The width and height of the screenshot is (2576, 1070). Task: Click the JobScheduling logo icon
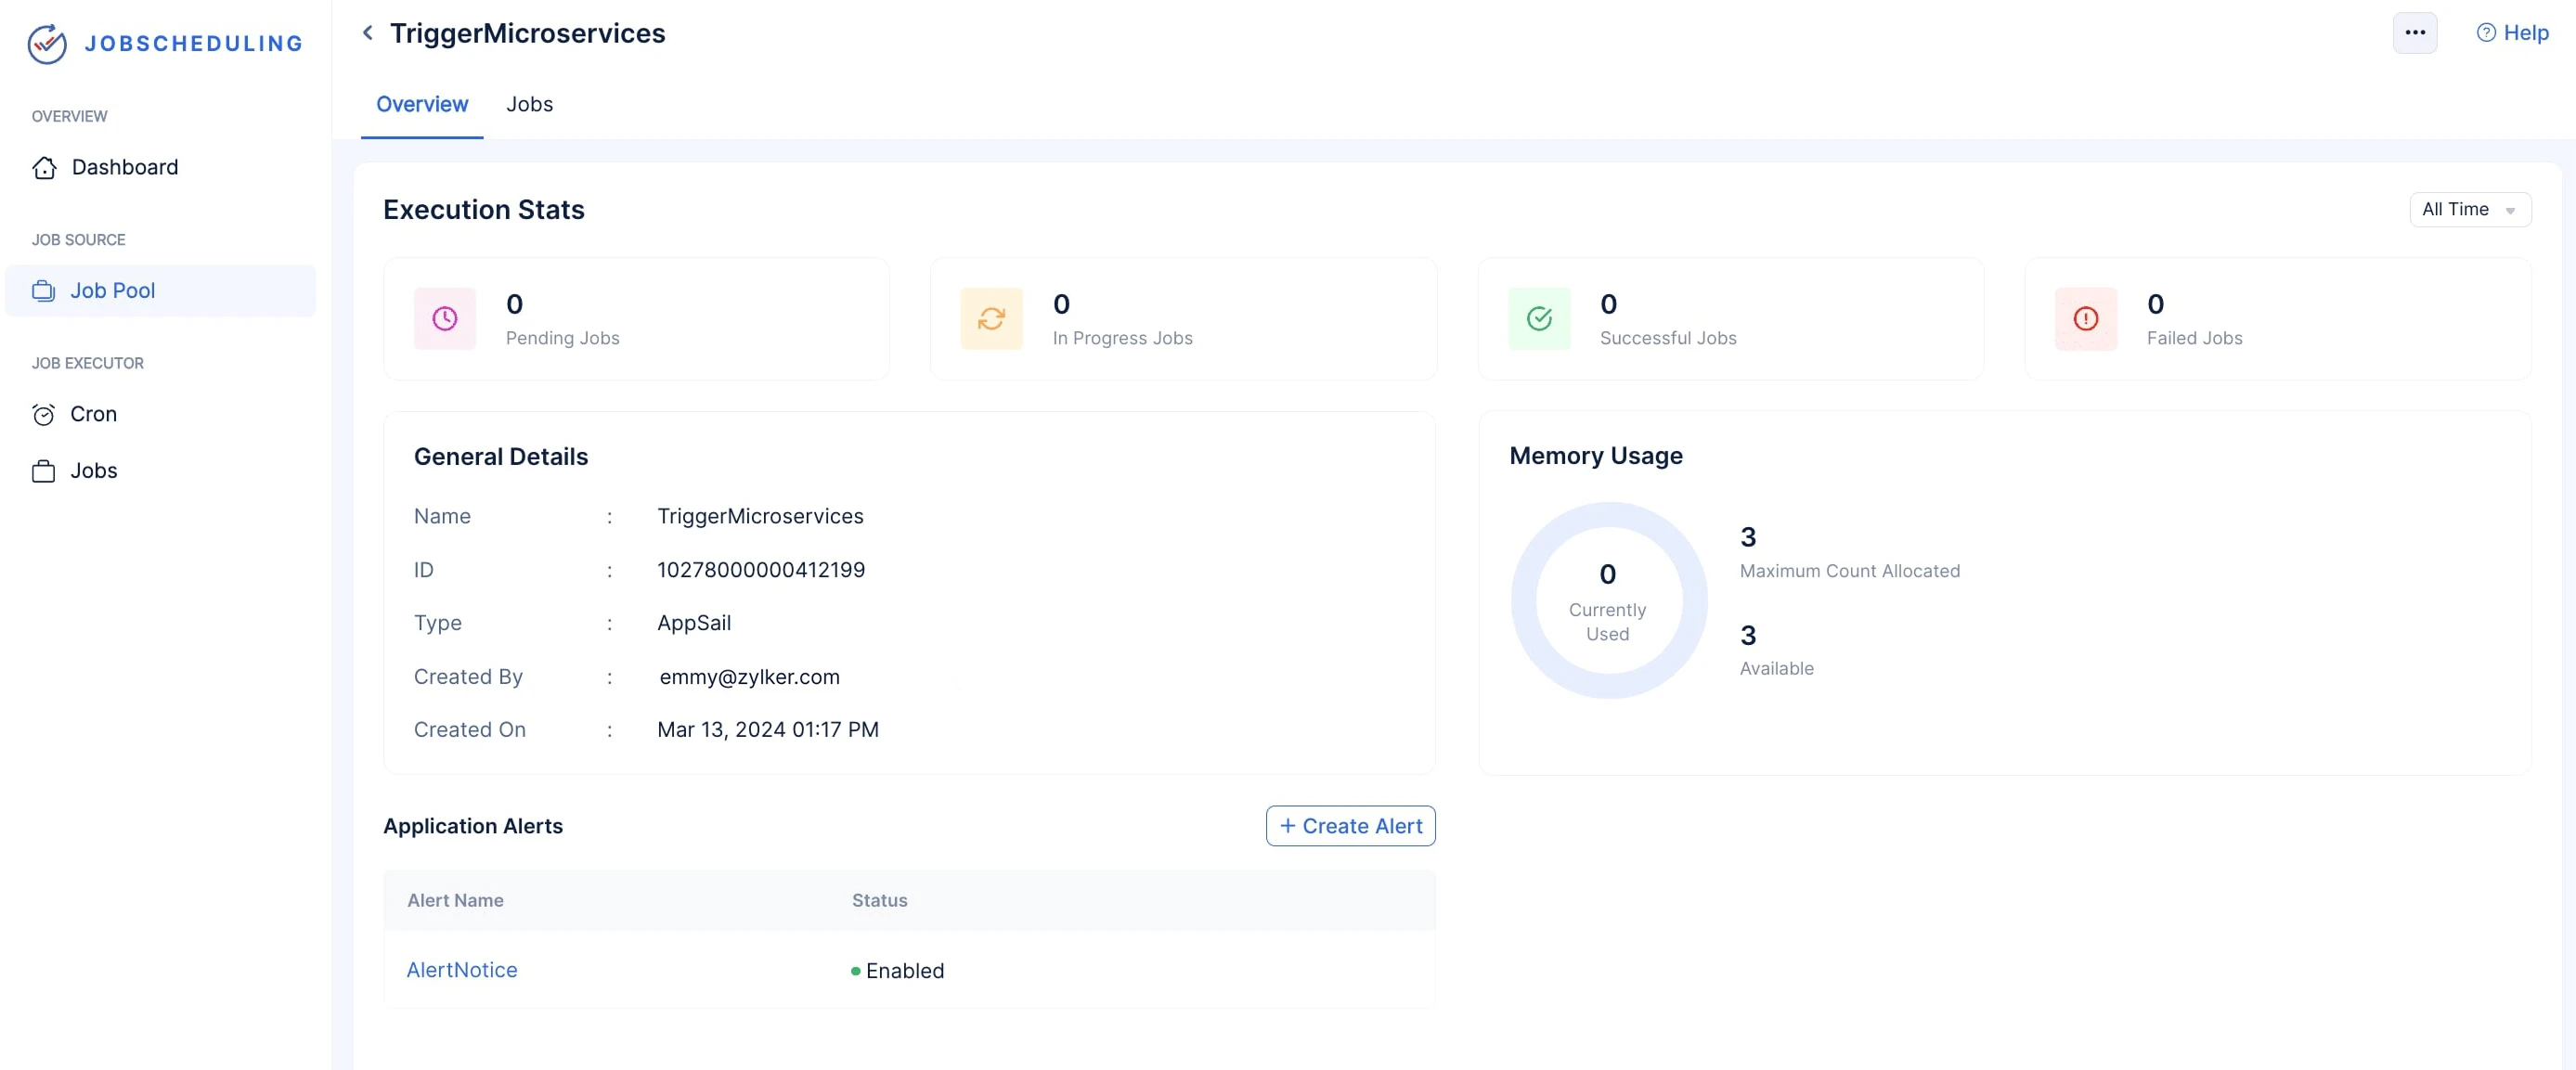pos(47,43)
